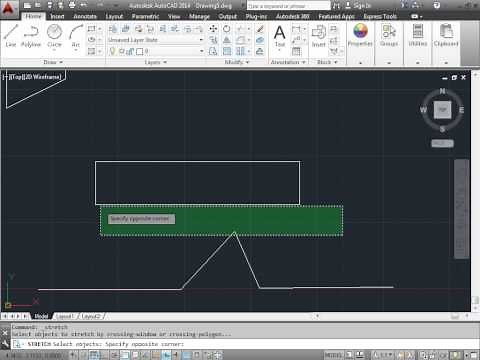This screenshot has width=480, height=360.
Task: Click the Help question mark icon
Action: [x=437, y=5]
